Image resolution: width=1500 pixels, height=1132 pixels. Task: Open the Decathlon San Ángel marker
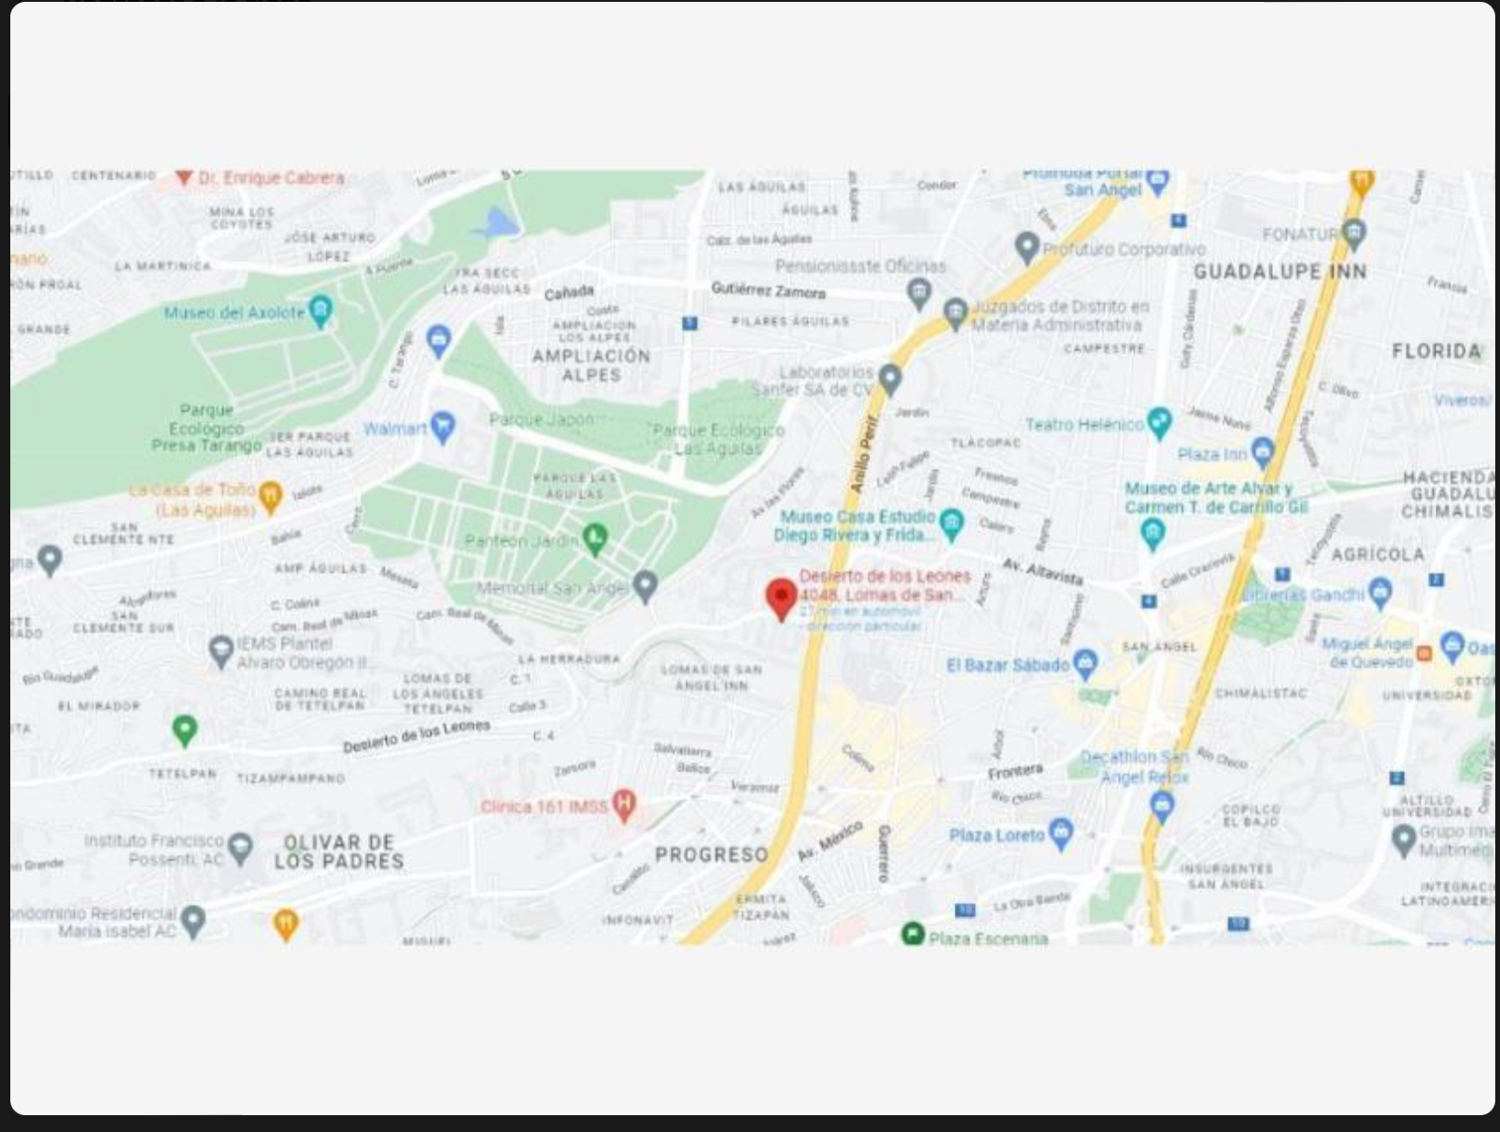1161,805
